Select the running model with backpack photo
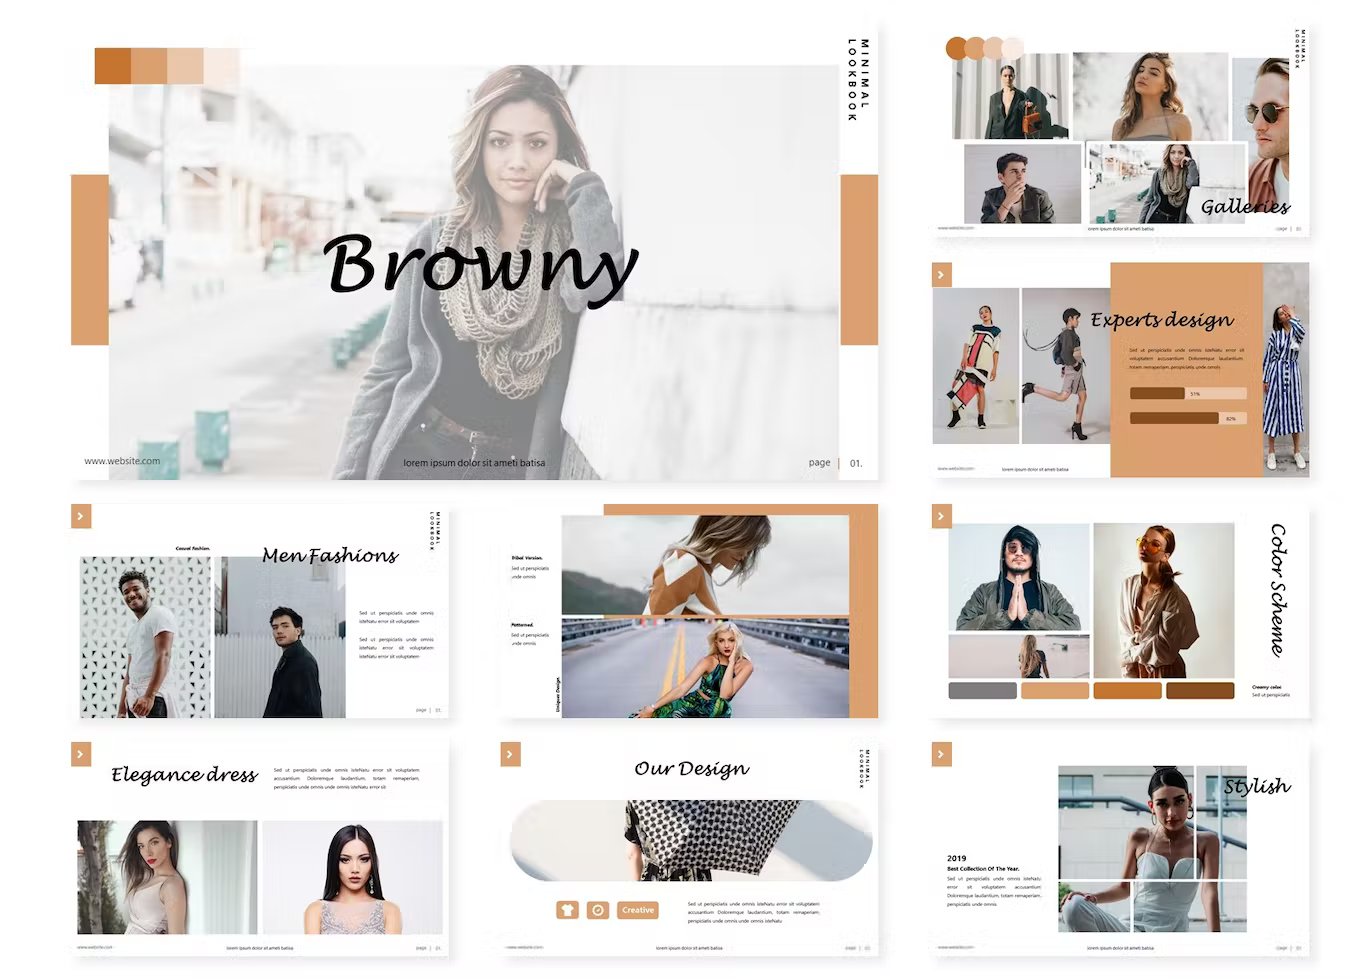Viewport: 1370px width, 979px height. tap(1066, 366)
